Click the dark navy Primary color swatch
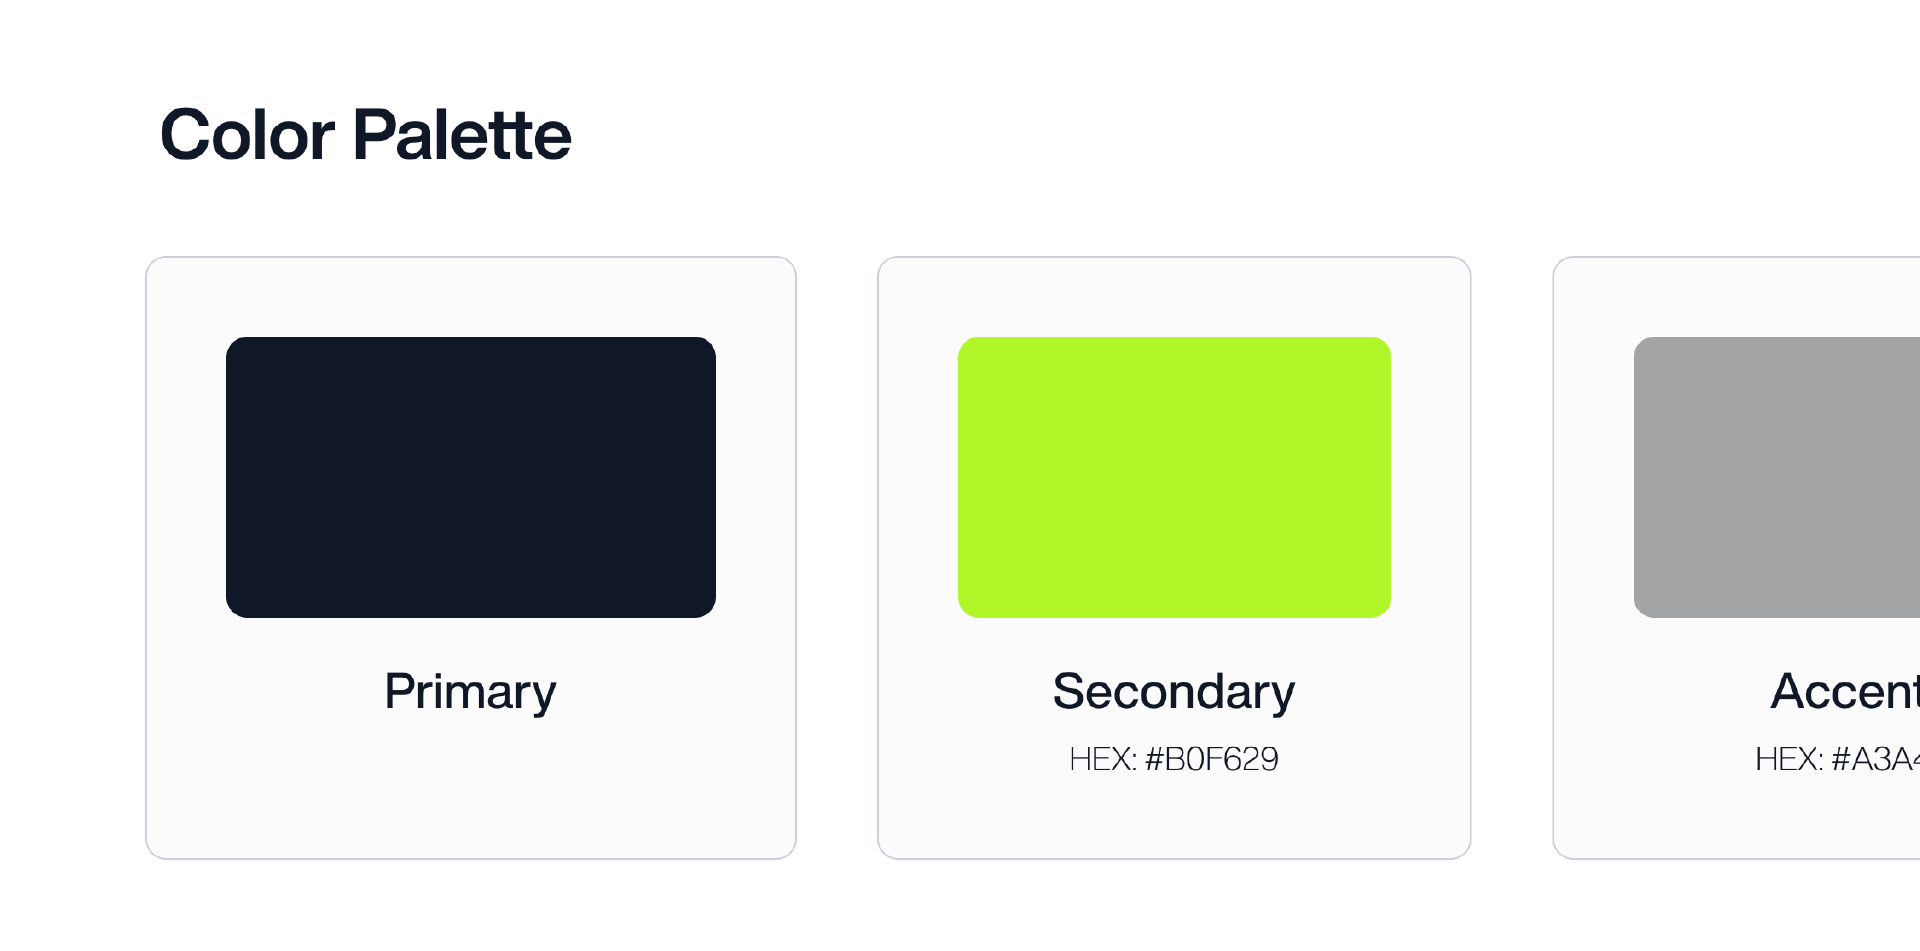 tap(471, 477)
